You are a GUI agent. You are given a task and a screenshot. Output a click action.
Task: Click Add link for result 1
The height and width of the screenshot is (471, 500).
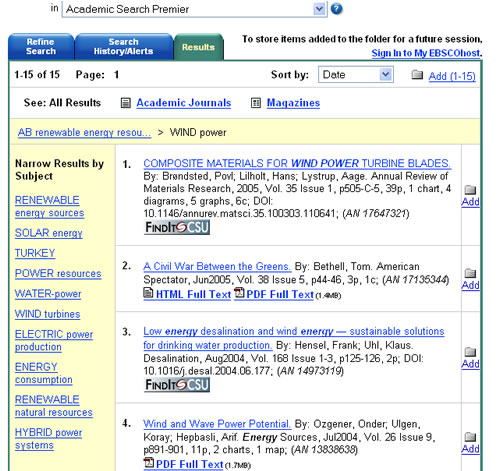coord(470,202)
